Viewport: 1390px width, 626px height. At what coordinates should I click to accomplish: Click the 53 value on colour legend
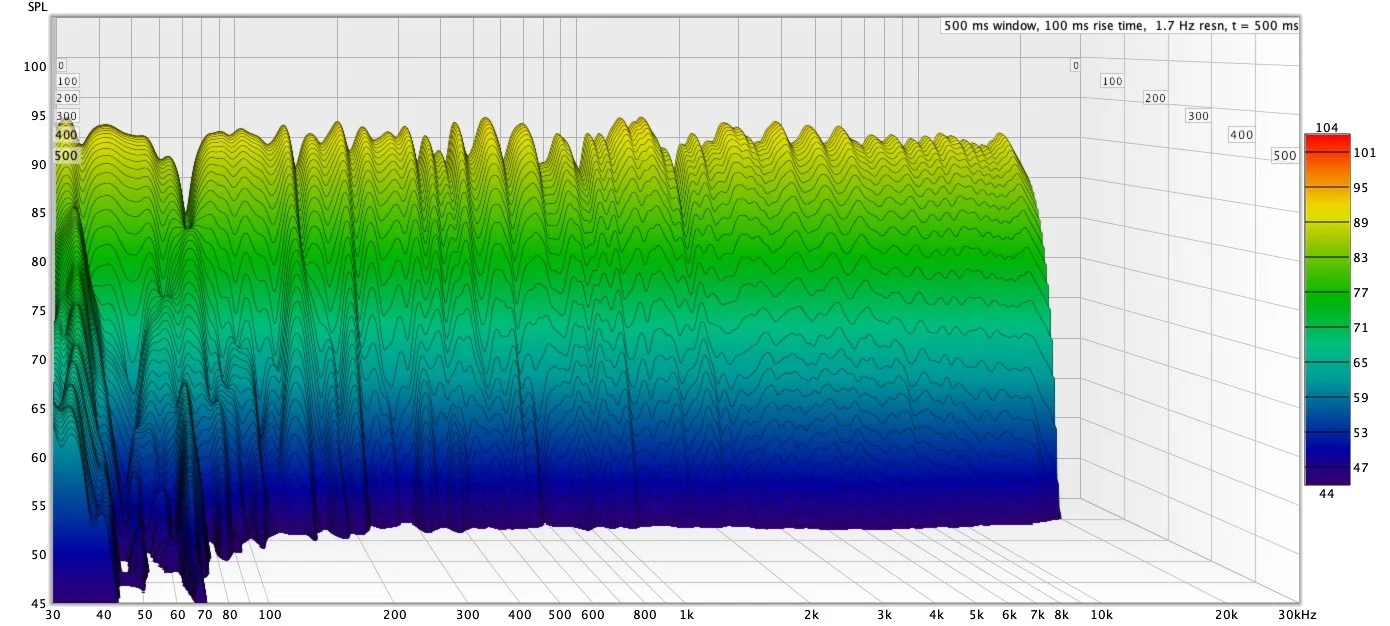pos(1361,432)
